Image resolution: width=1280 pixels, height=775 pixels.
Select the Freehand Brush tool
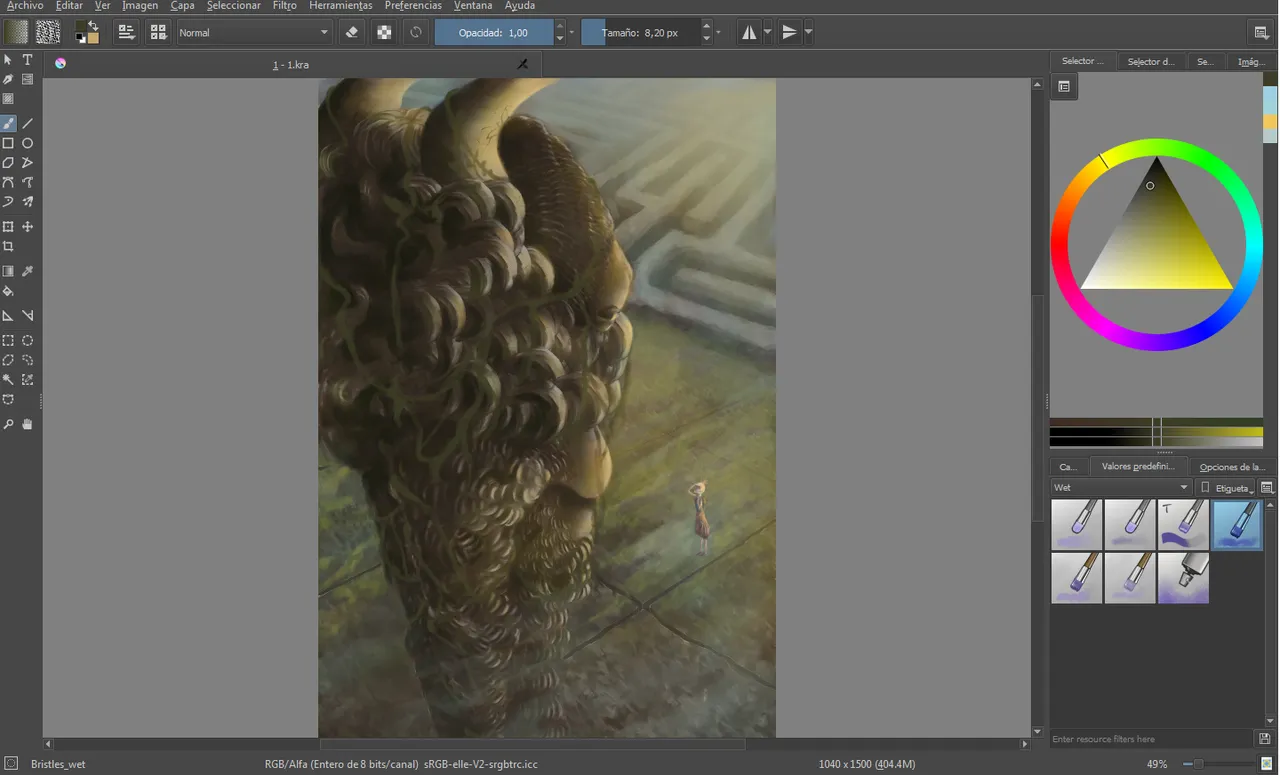(x=8, y=124)
